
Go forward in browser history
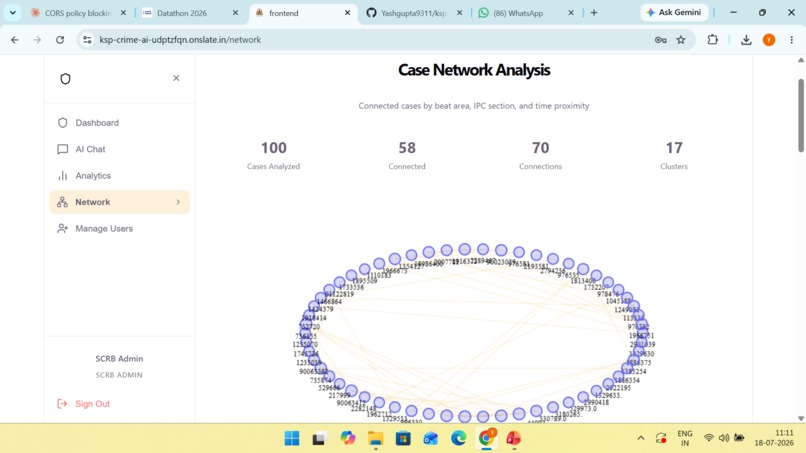pyautogui.click(x=37, y=40)
